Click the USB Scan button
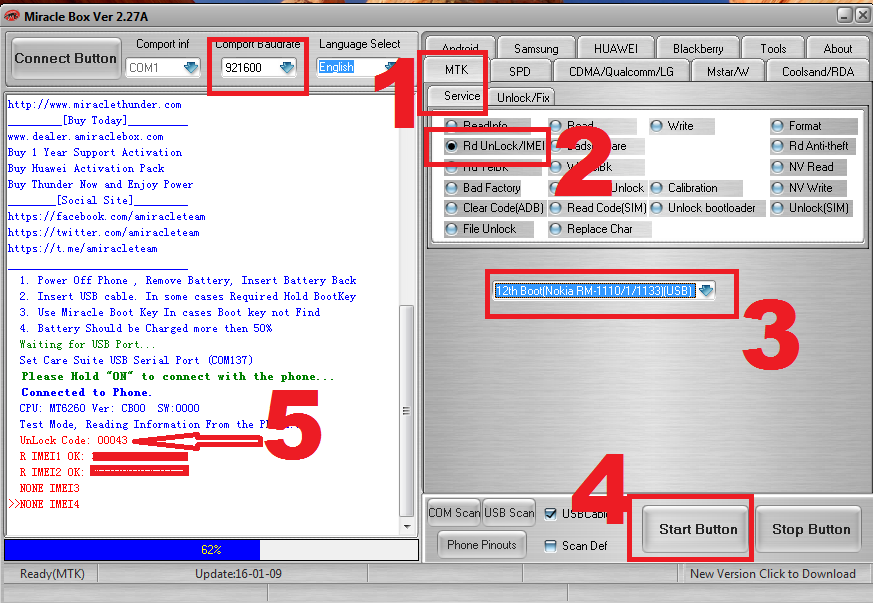Screen dimensions: 873x603 (509, 512)
